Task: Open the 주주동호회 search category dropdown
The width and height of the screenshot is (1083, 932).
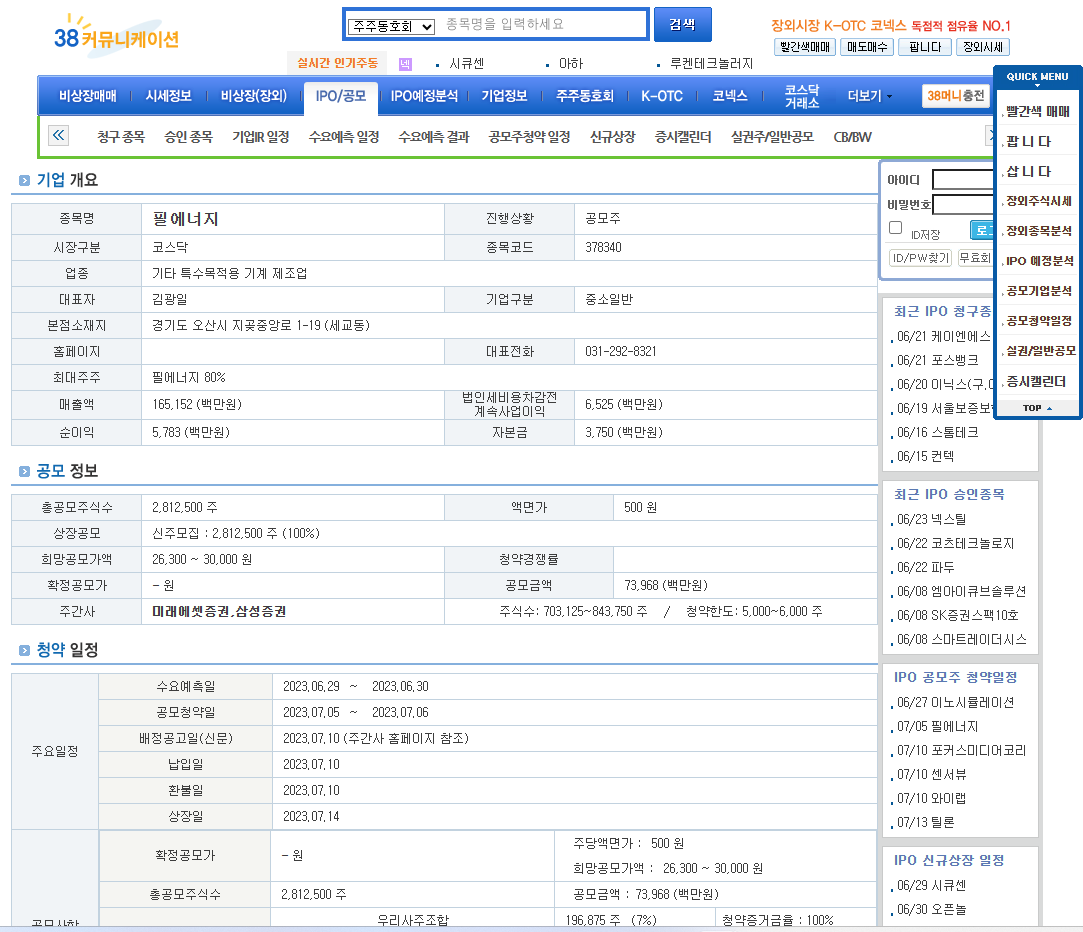Action: 391,26
